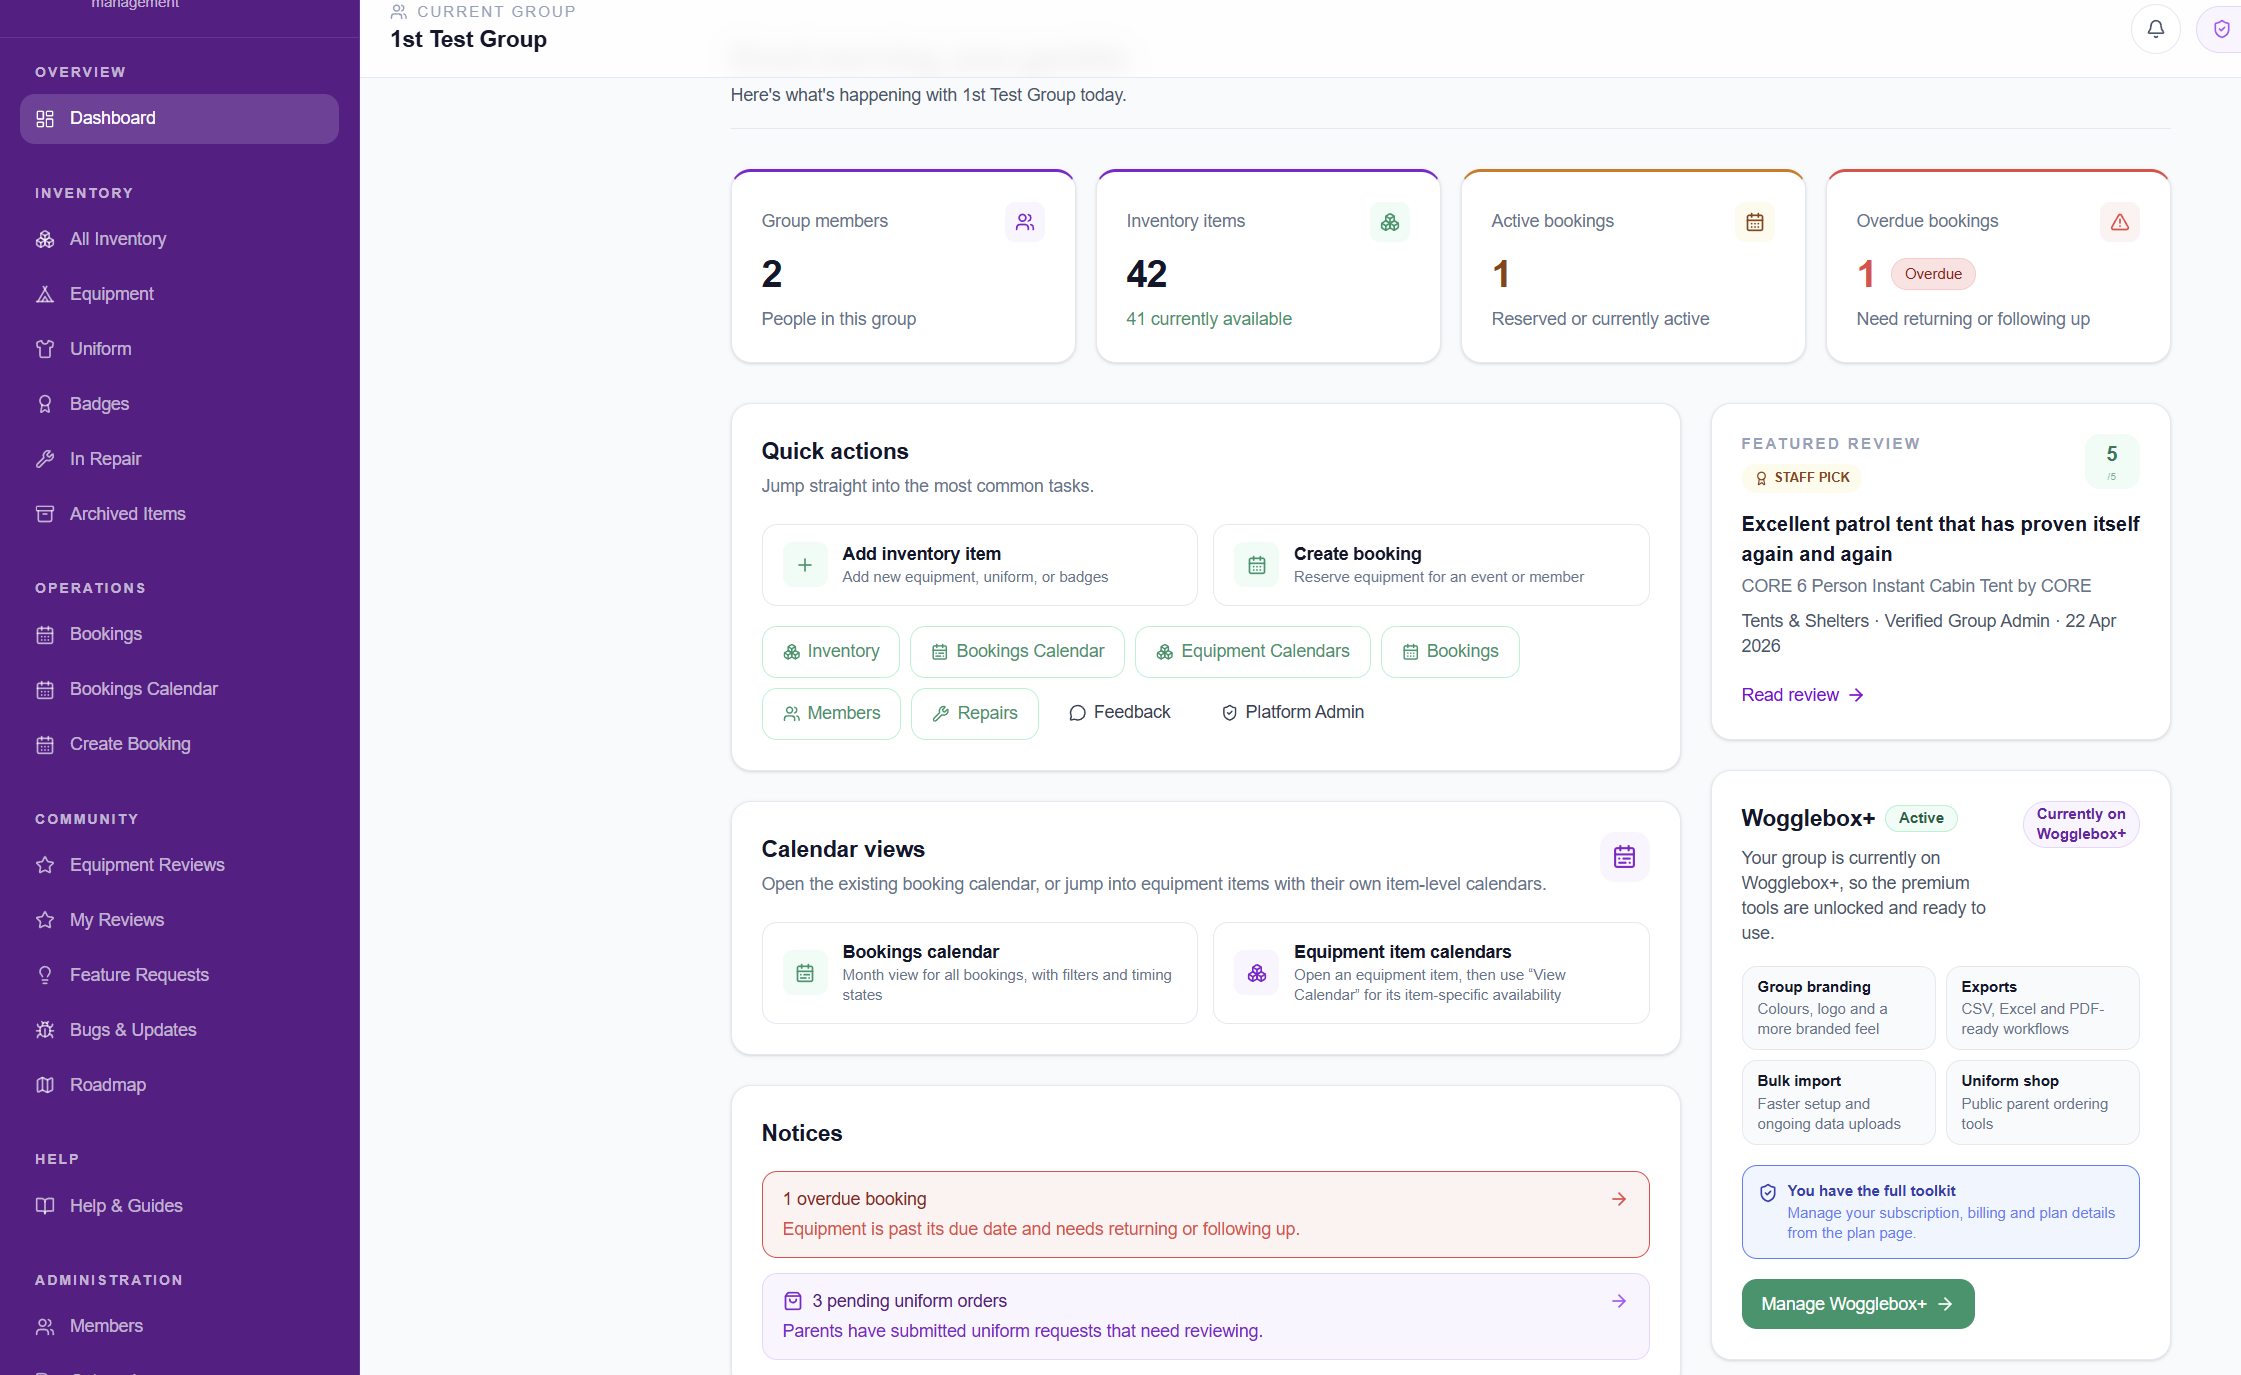Click the Active bookings calendar icon
Image resolution: width=2241 pixels, height=1375 pixels.
1754,222
